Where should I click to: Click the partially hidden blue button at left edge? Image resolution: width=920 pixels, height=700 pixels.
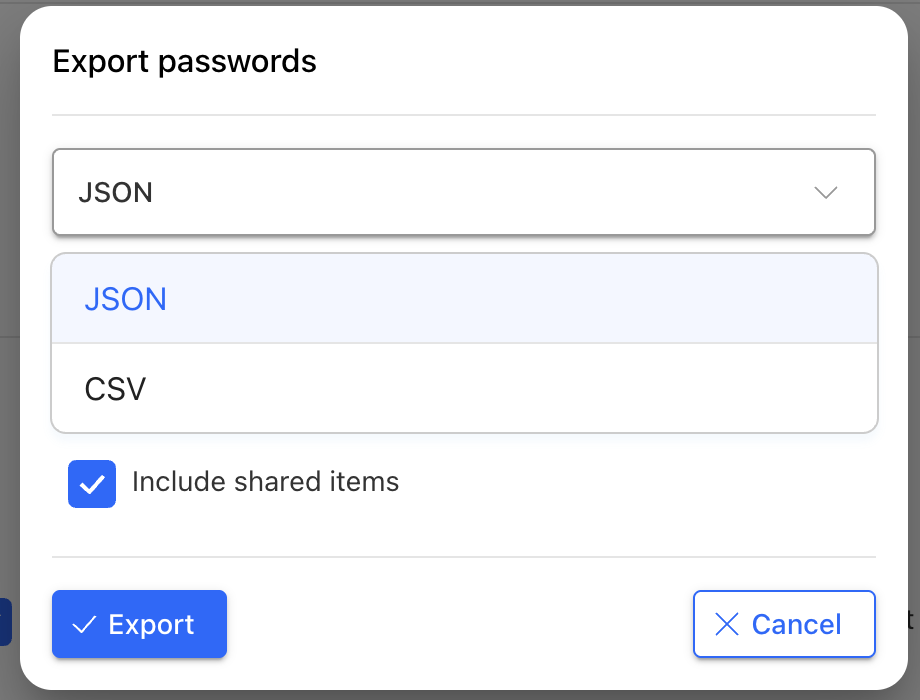(x=6, y=622)
